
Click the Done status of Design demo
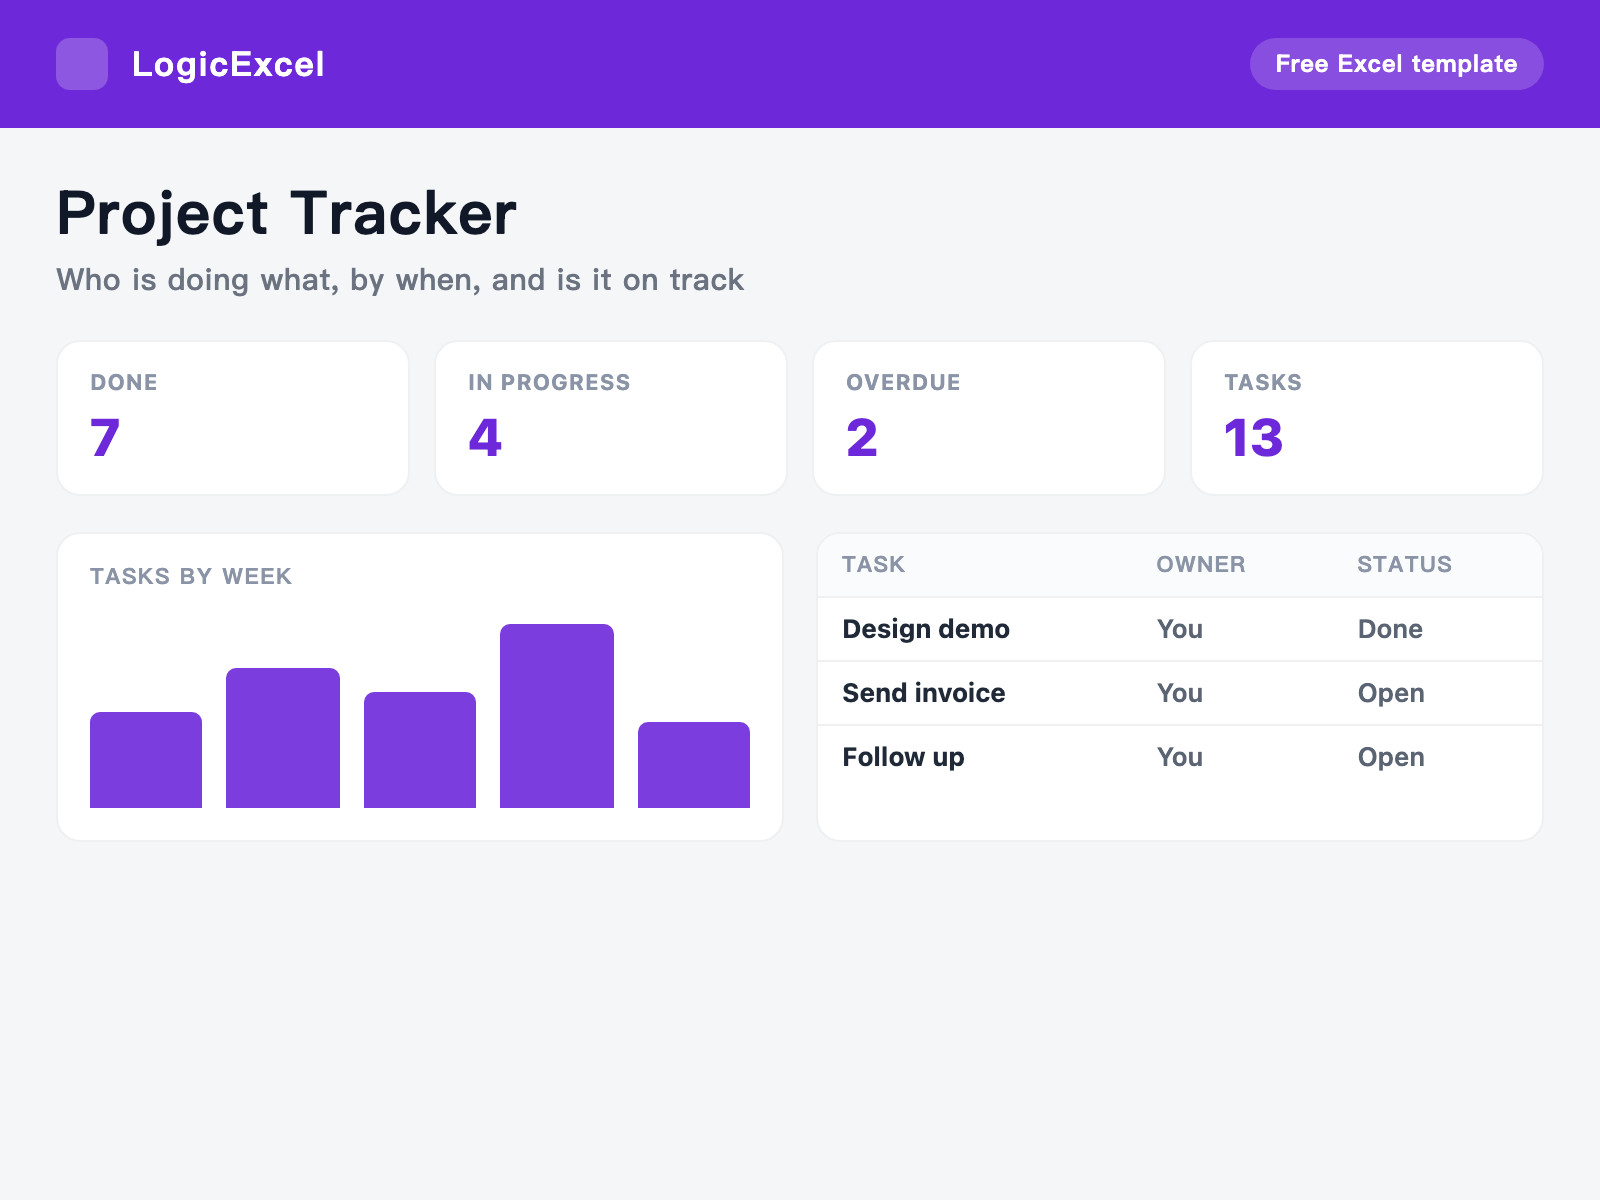pos(1390,629)
